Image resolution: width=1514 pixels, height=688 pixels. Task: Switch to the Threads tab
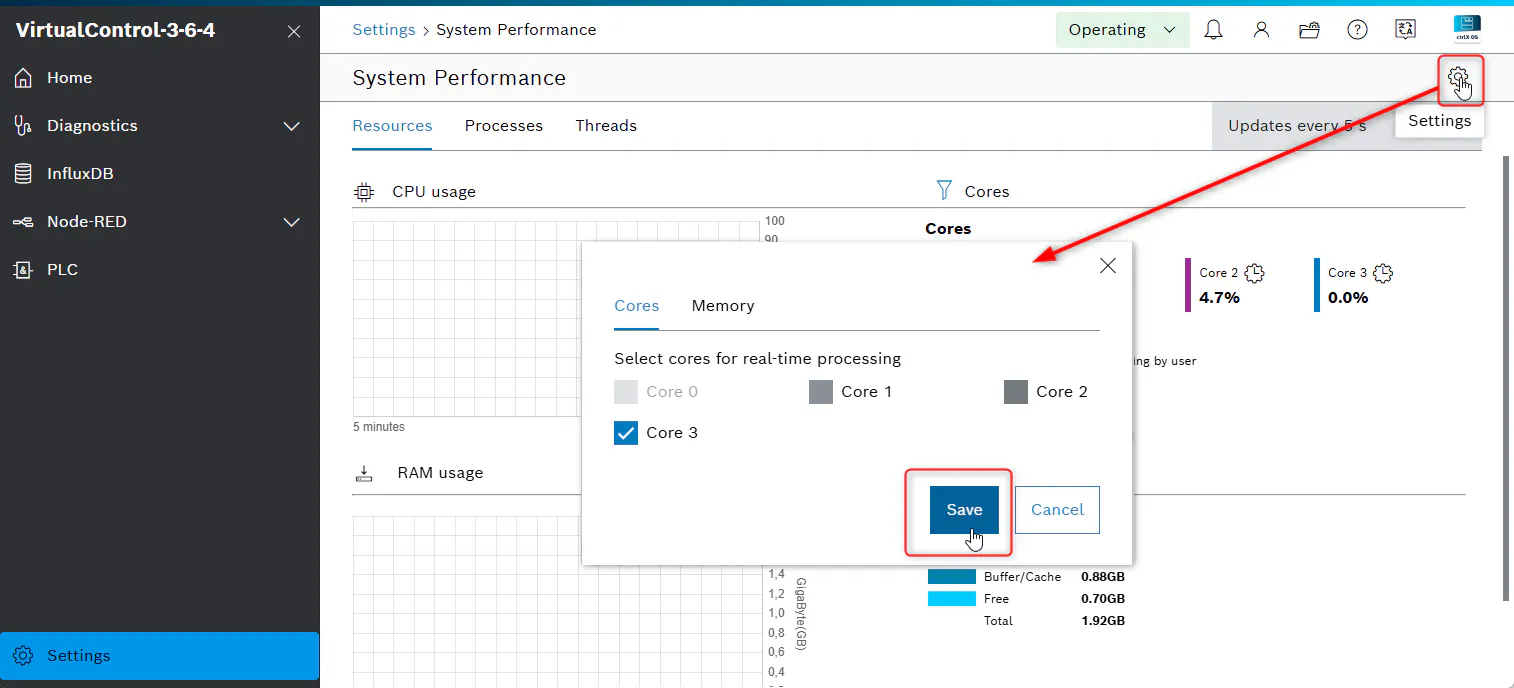[606, 126]
